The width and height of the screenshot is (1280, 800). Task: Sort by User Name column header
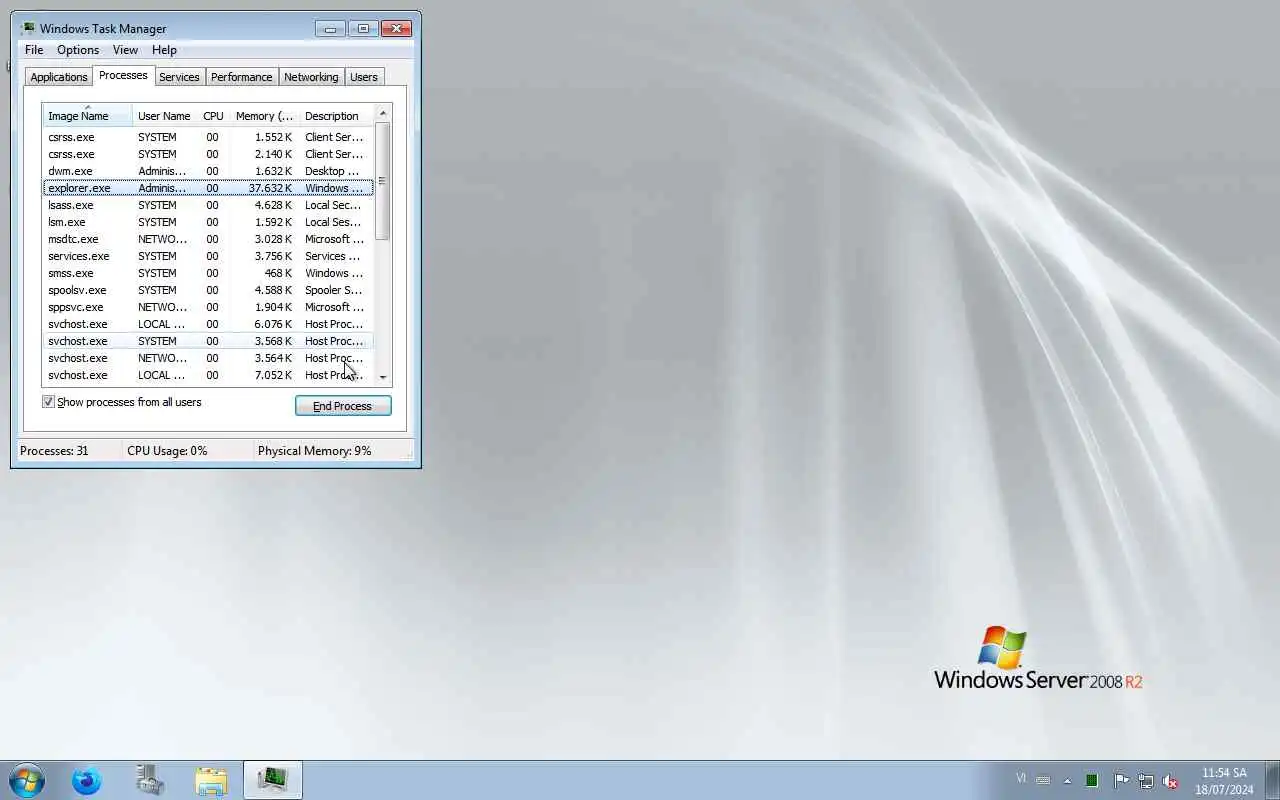click(x=164, y=116)
